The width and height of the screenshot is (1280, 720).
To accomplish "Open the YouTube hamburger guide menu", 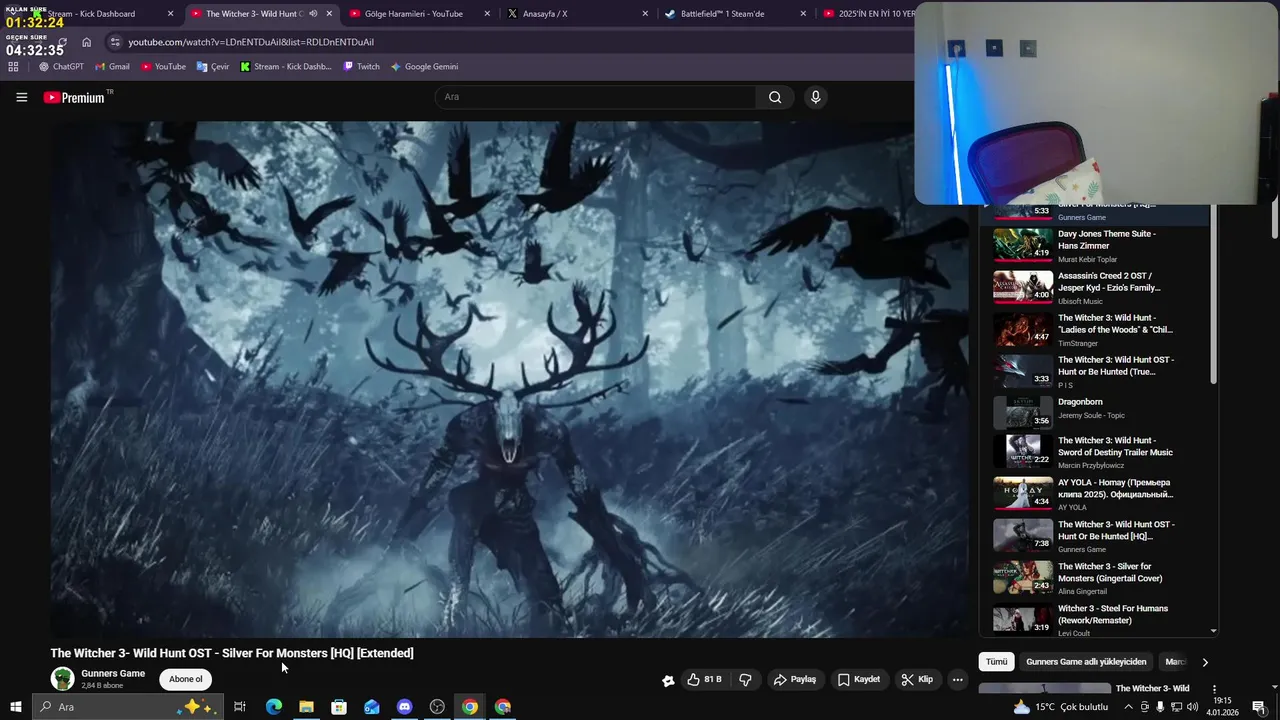I will (21, 97).
